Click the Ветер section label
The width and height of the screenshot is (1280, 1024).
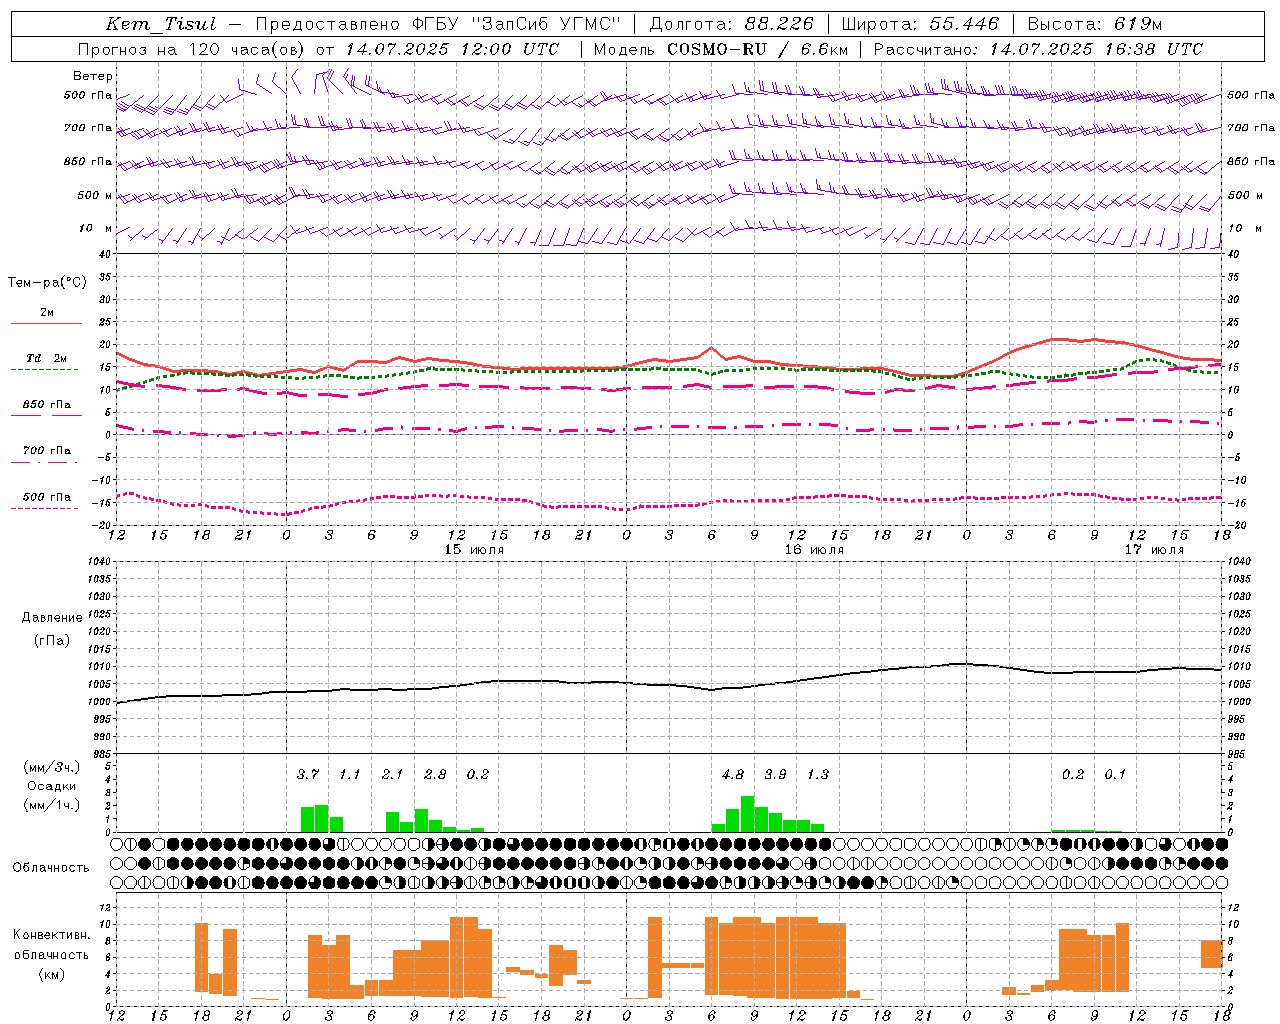93,76
